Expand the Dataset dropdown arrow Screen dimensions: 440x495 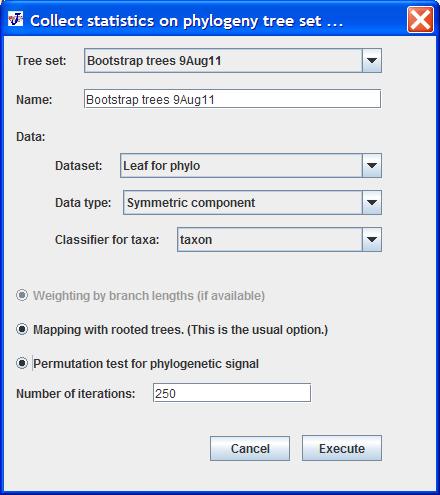pos(372,166)
